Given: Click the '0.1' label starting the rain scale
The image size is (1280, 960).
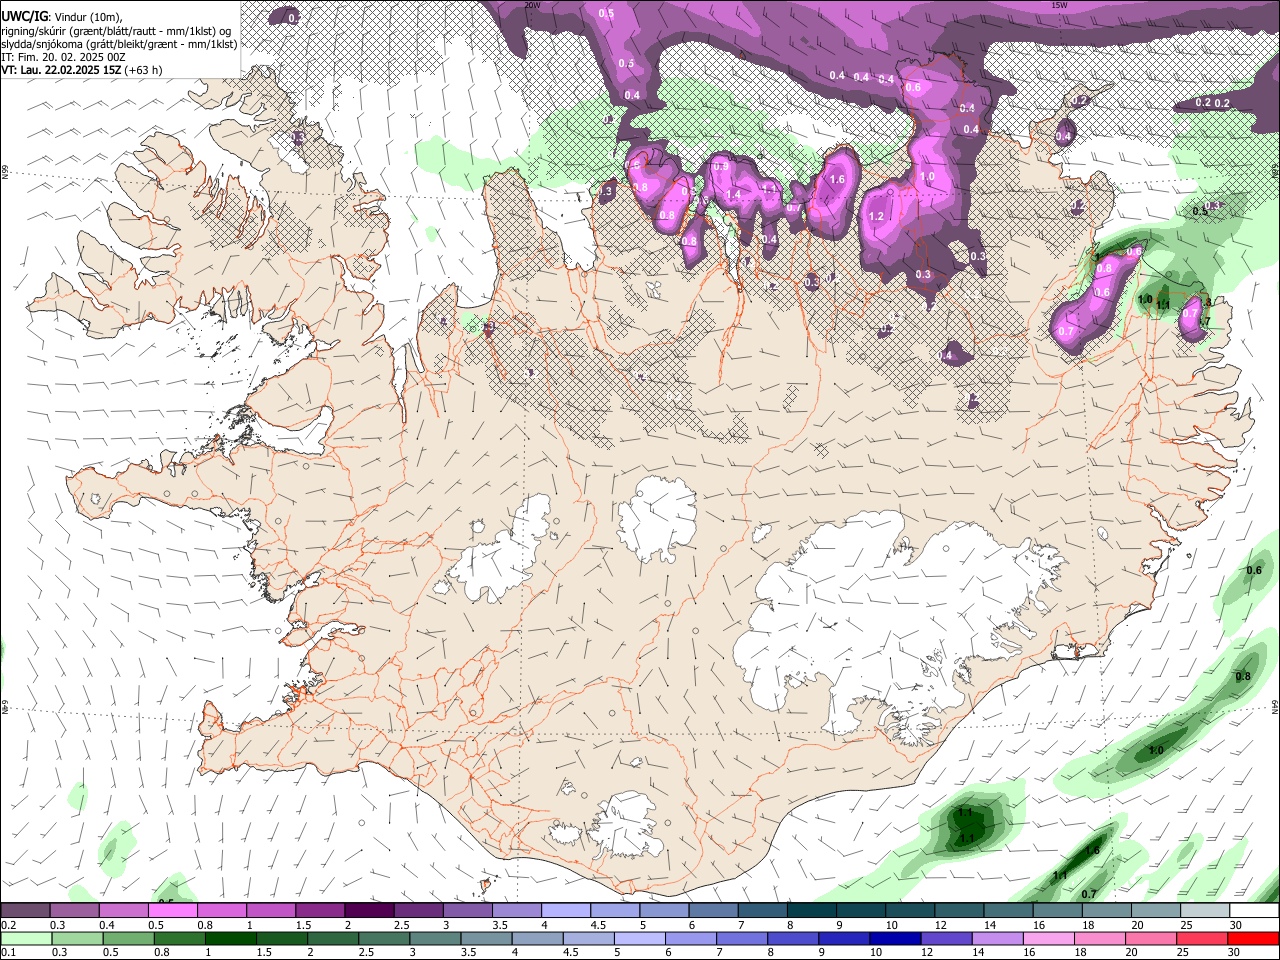Looking at the screenshot, I should point(8,952).
